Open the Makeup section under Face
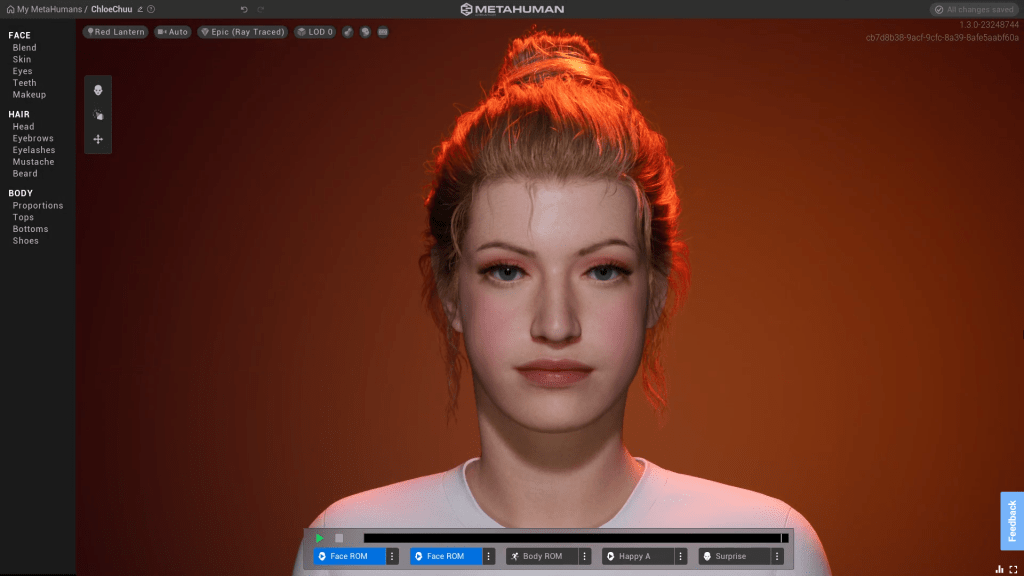 [x=29, y=95]
